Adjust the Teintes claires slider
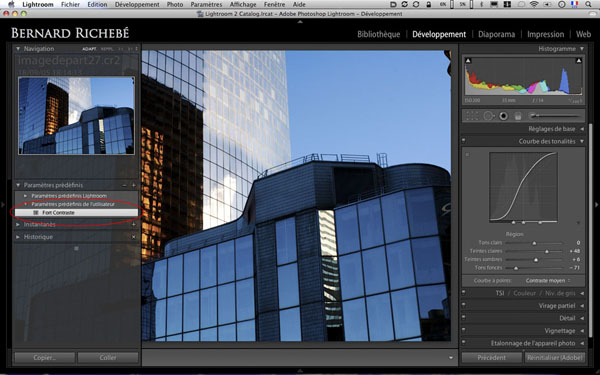 (534, 251)
